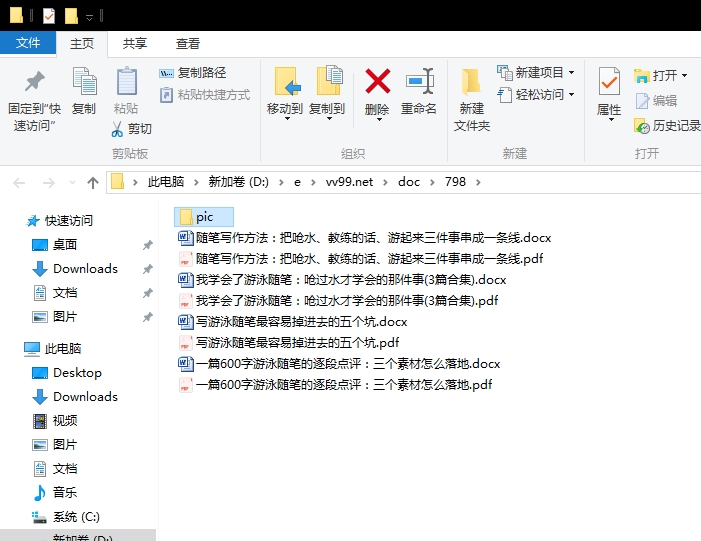The height and width of the screenshot is (541, 701).
Task: Open pinned 图片 in Quick access
Action: click(55, 317)
